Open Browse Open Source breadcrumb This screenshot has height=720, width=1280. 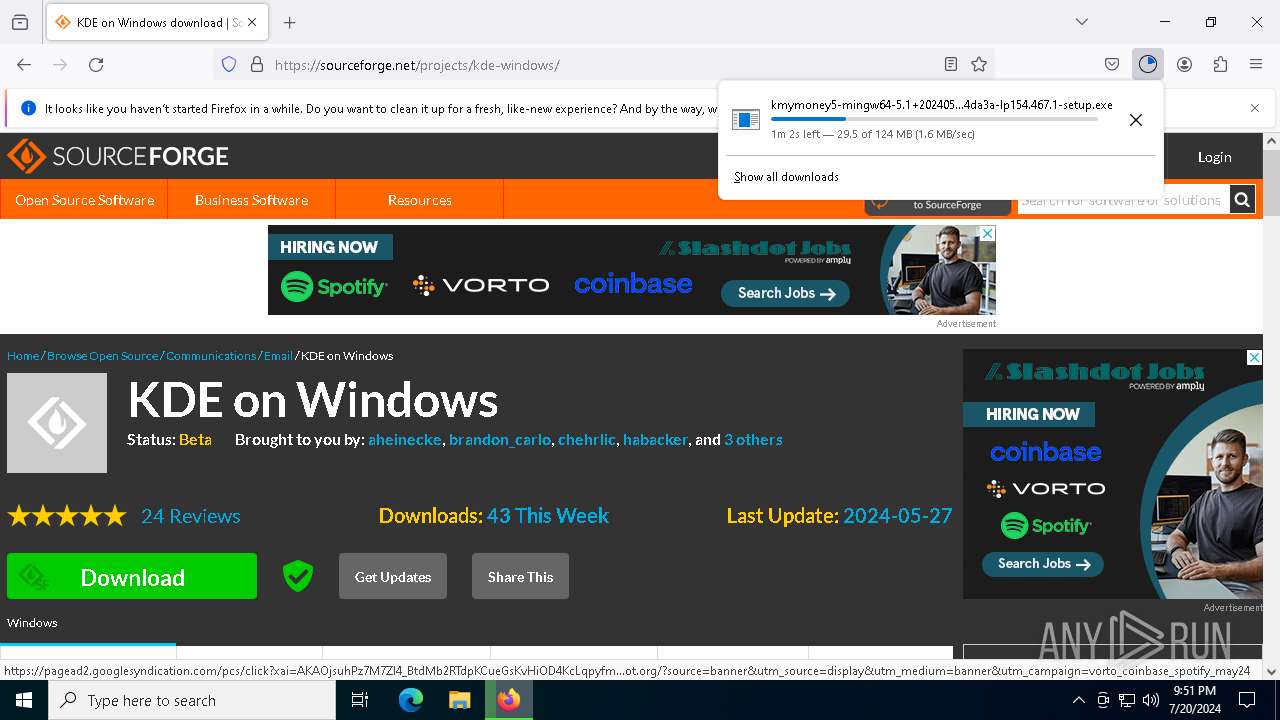point(102,356)
